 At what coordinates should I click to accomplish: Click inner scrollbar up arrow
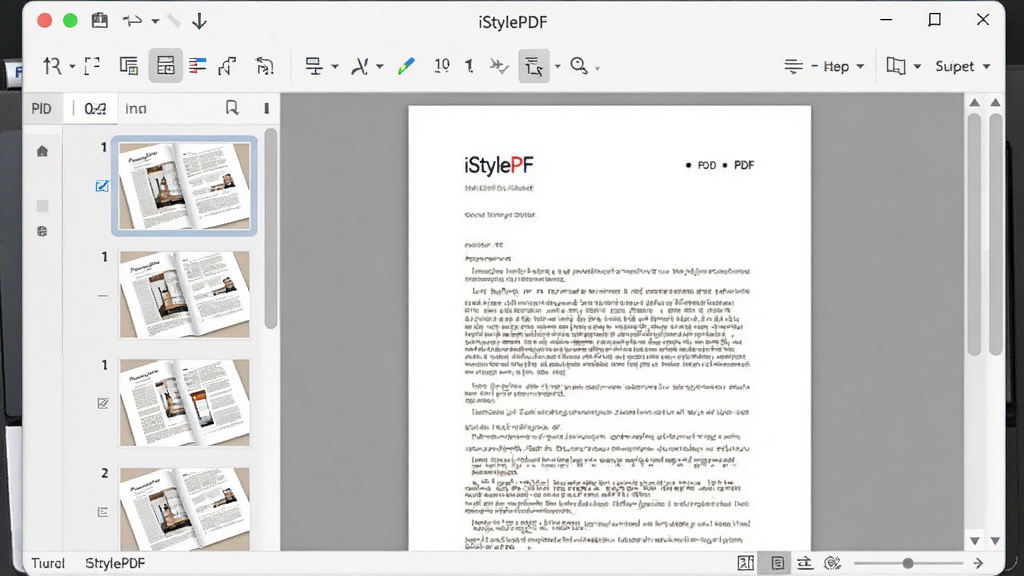pos(974,103)
